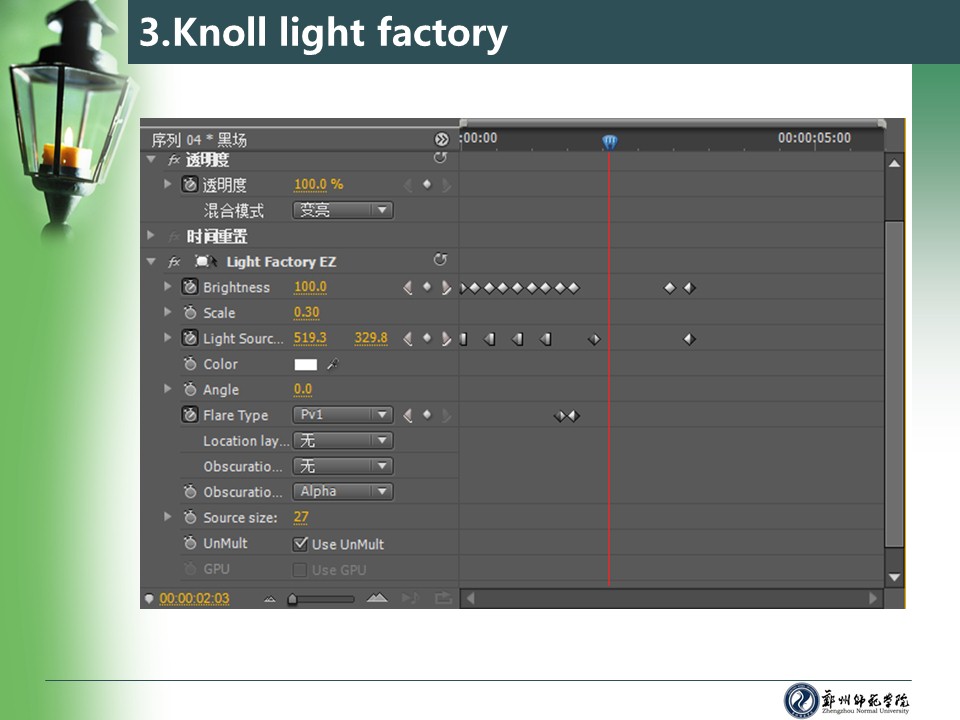Select the last Brightness keyframe
The image size is (960, 720).
tap(689, 288)
